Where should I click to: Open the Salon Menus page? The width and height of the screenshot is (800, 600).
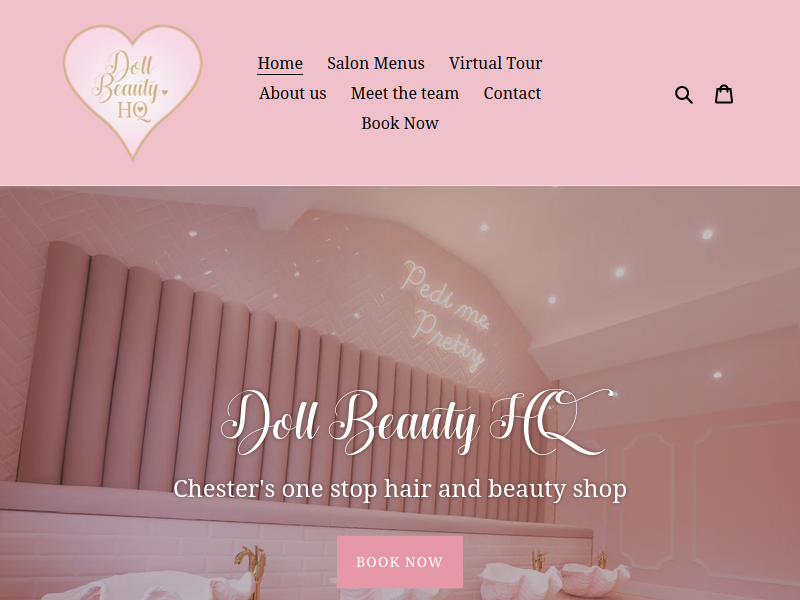376,63
